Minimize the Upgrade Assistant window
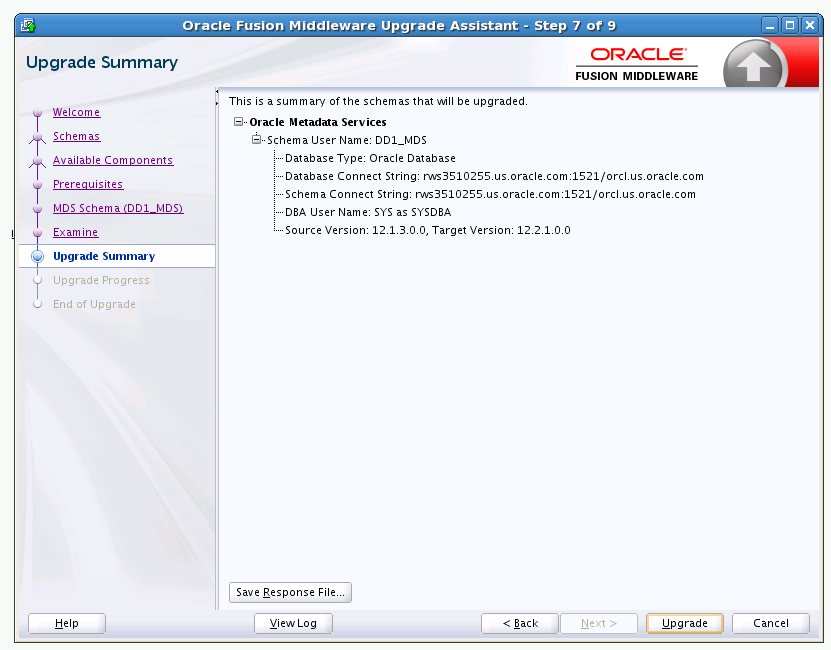The height and width of the screenshot is (650, 831). [770, 25]
